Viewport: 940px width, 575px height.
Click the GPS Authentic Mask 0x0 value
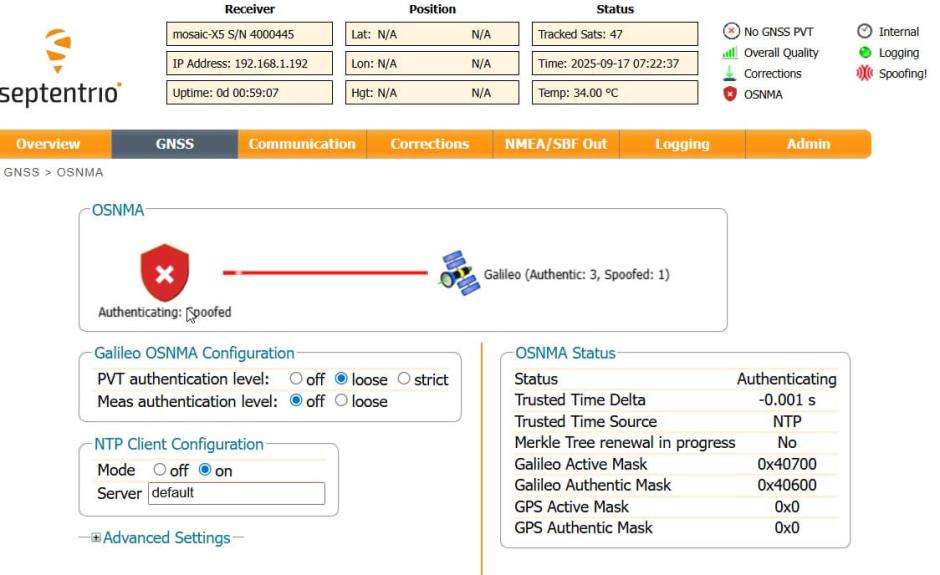tap(787, 528)
